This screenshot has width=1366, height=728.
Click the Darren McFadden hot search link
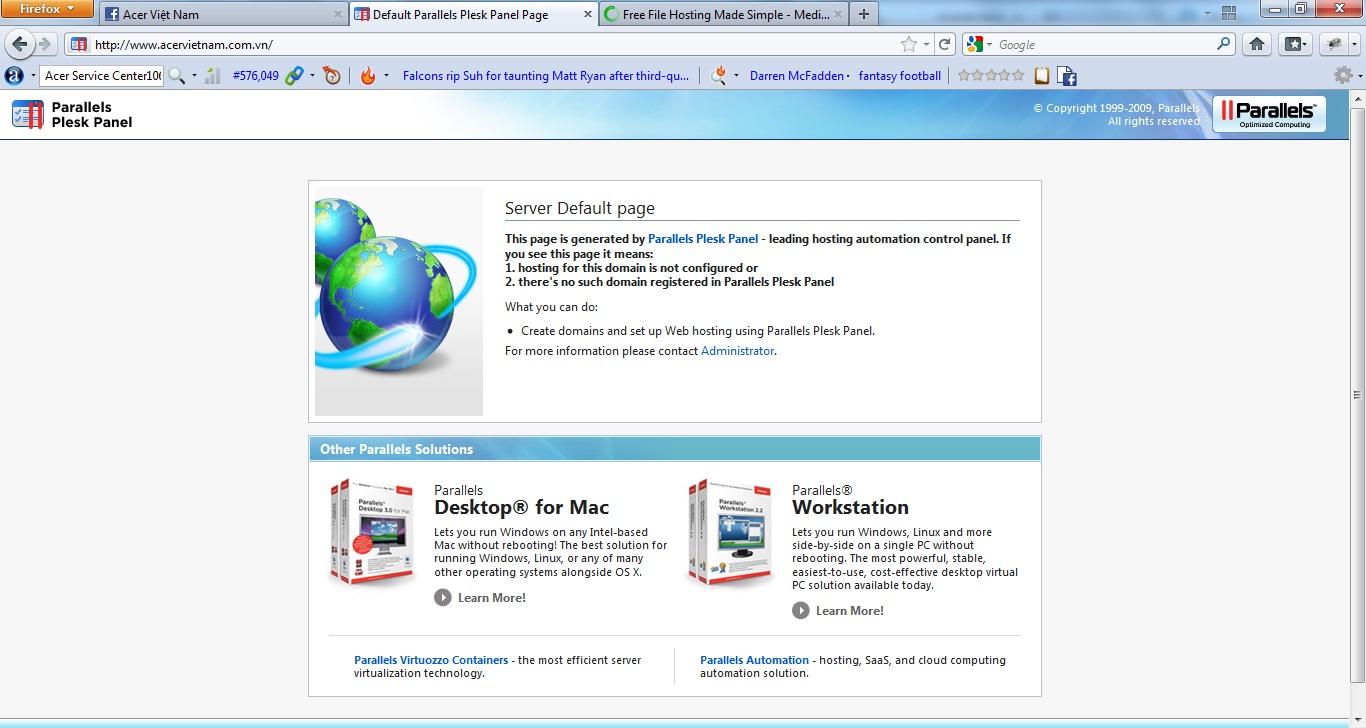click(x=797, y=76)
